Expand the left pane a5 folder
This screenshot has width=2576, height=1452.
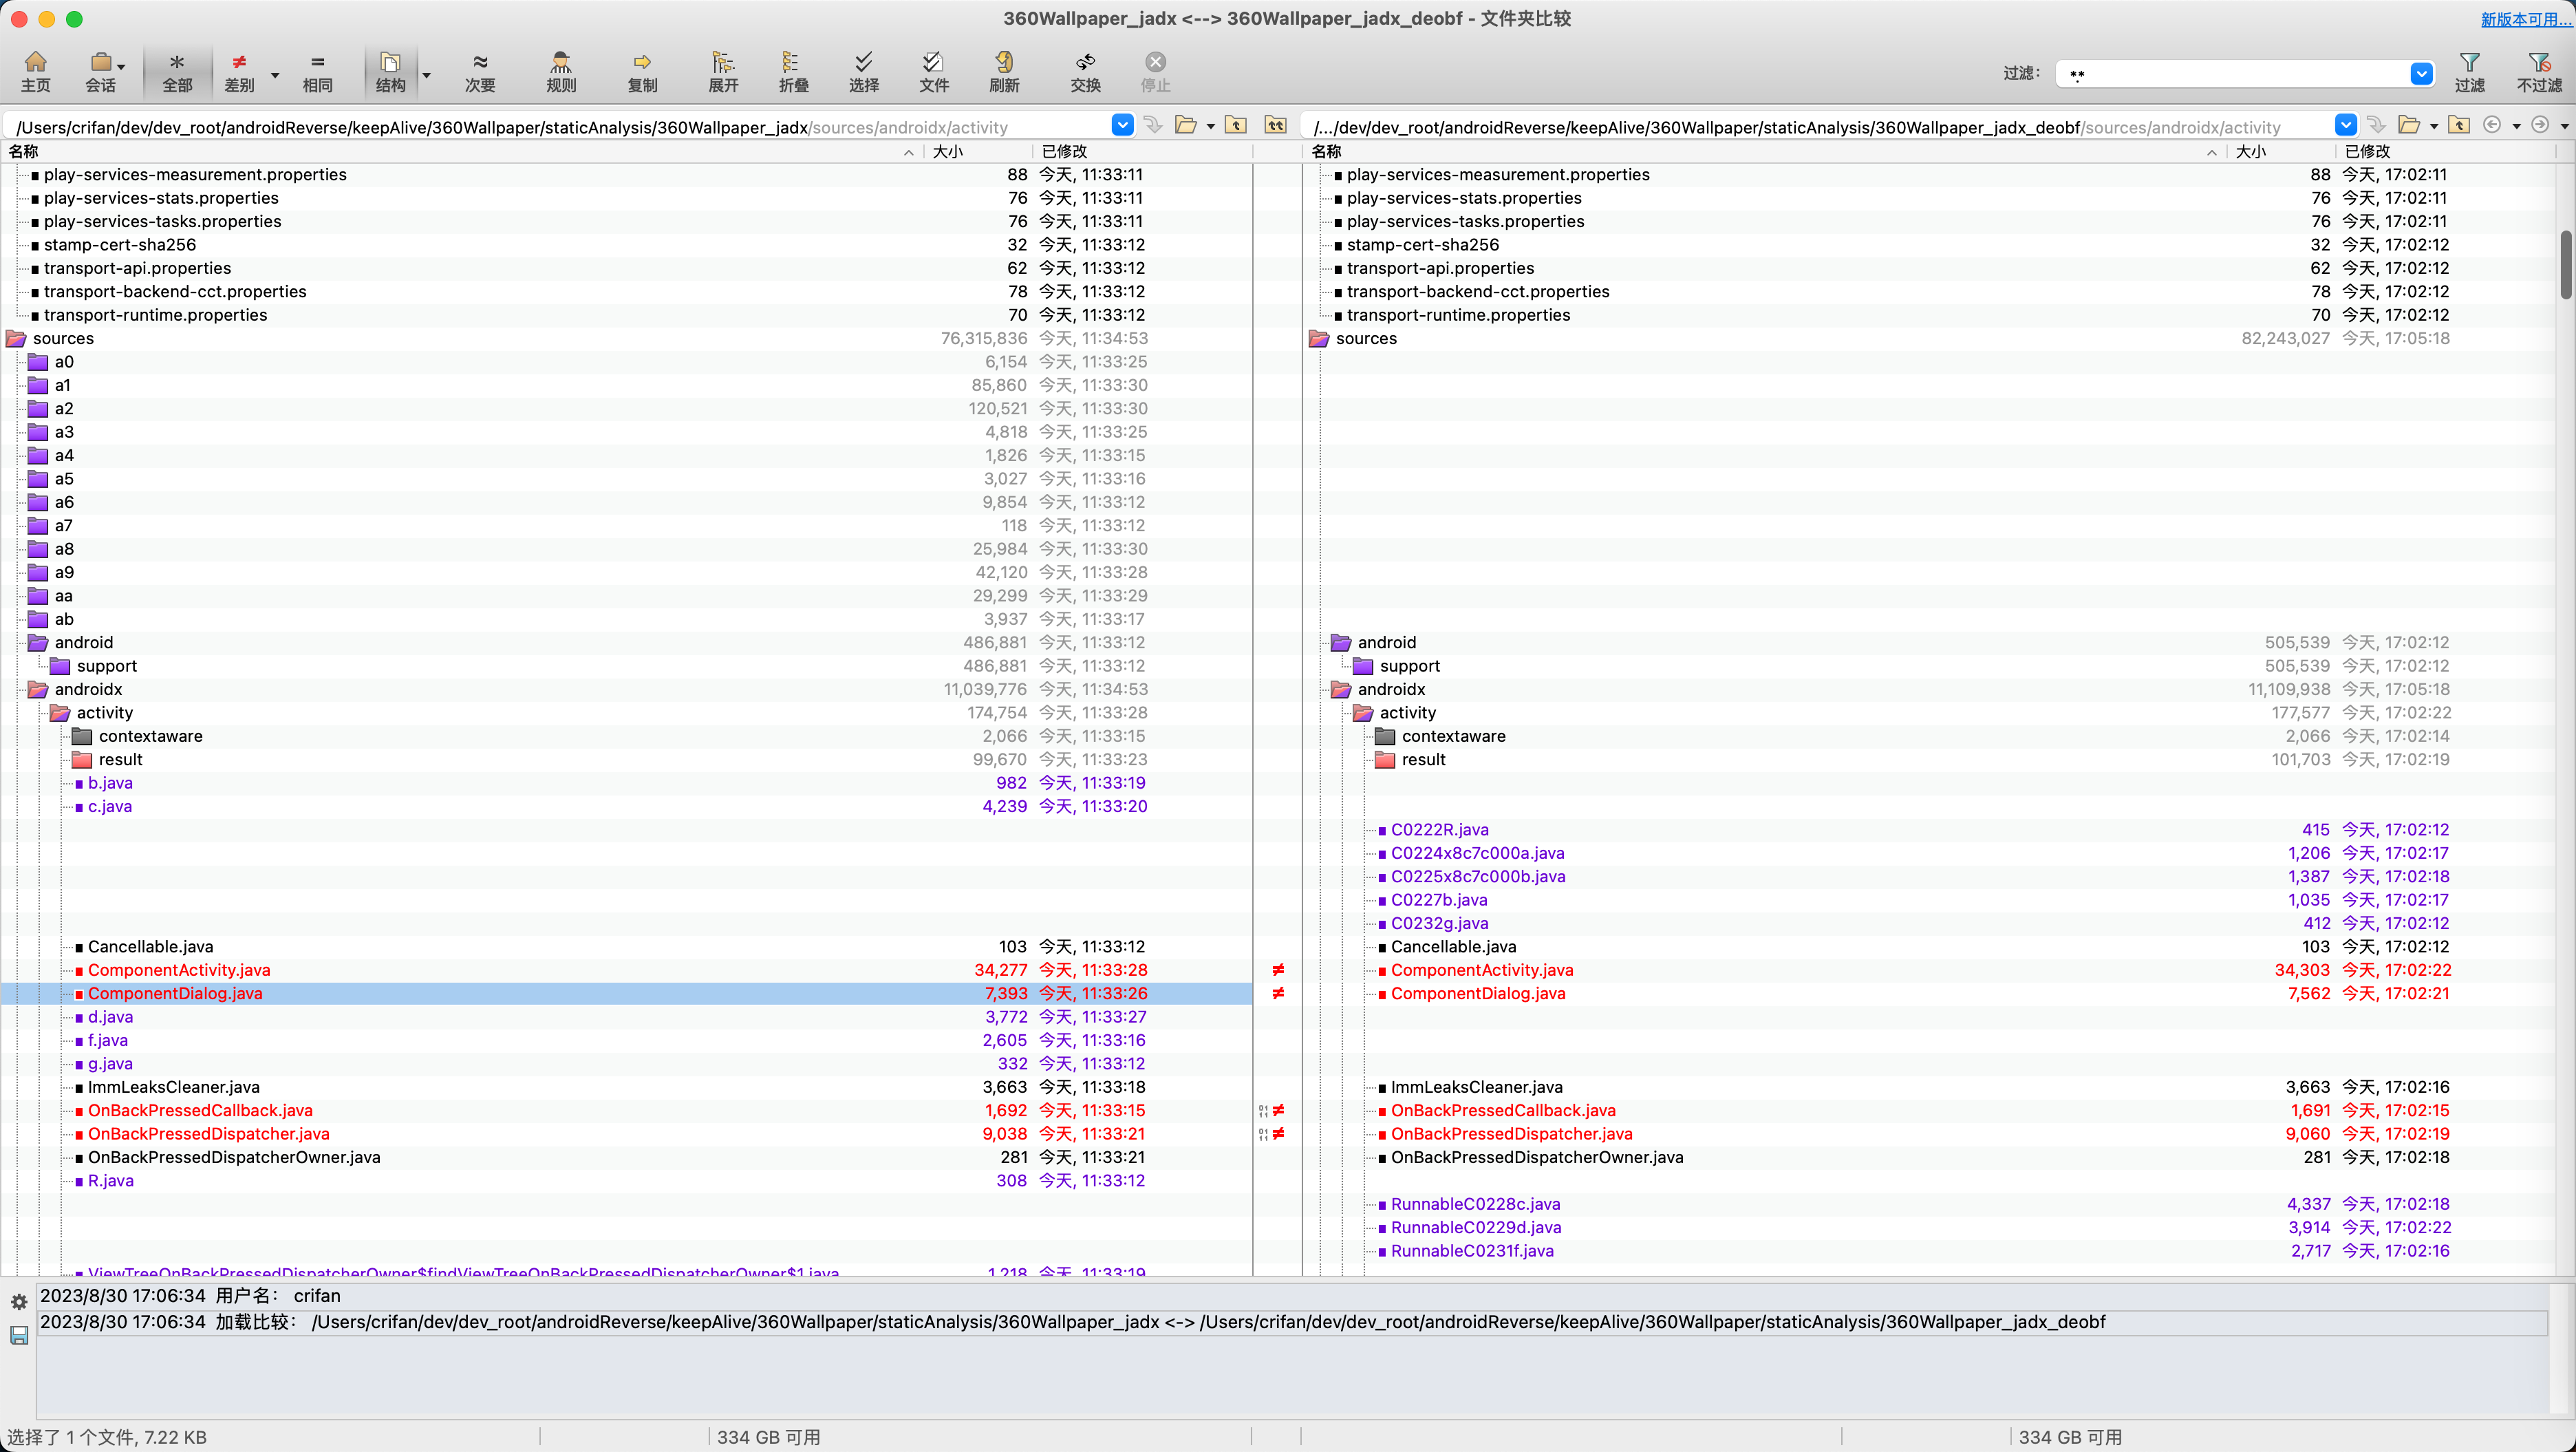click(x=38, y=479)
